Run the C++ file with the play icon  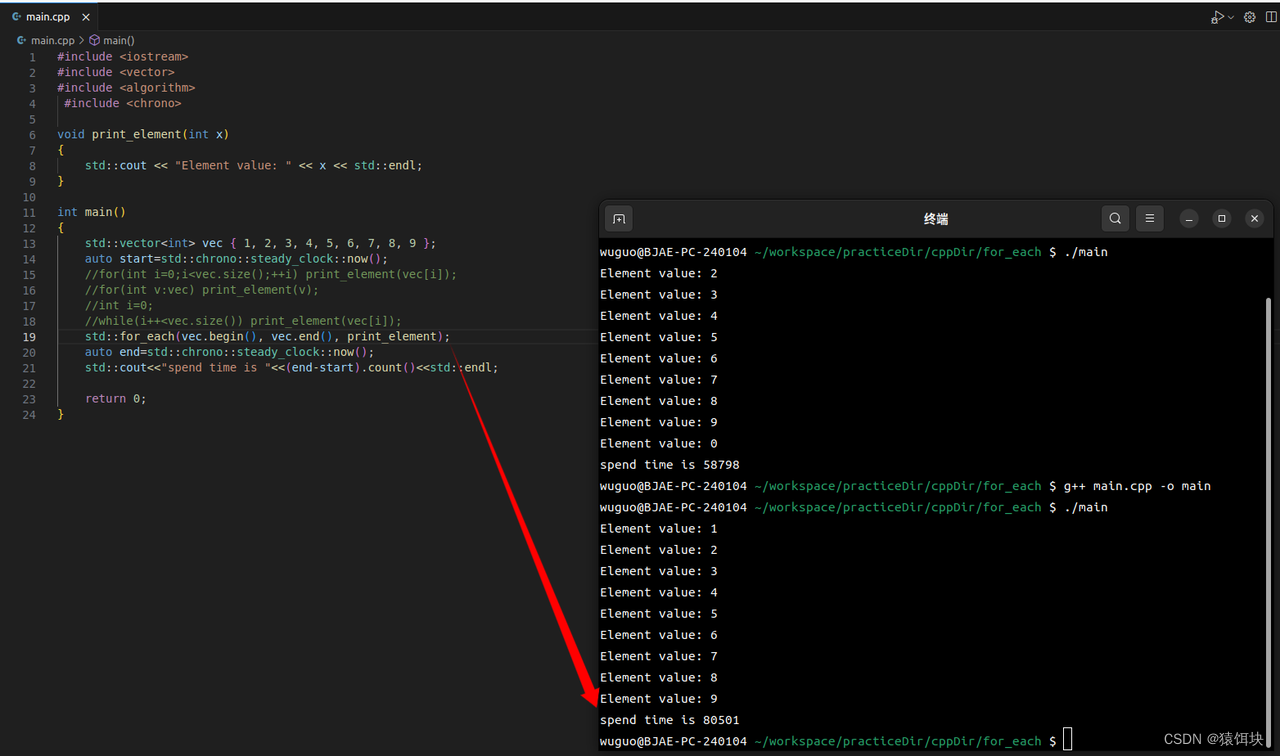click(x=1216, y=16)
